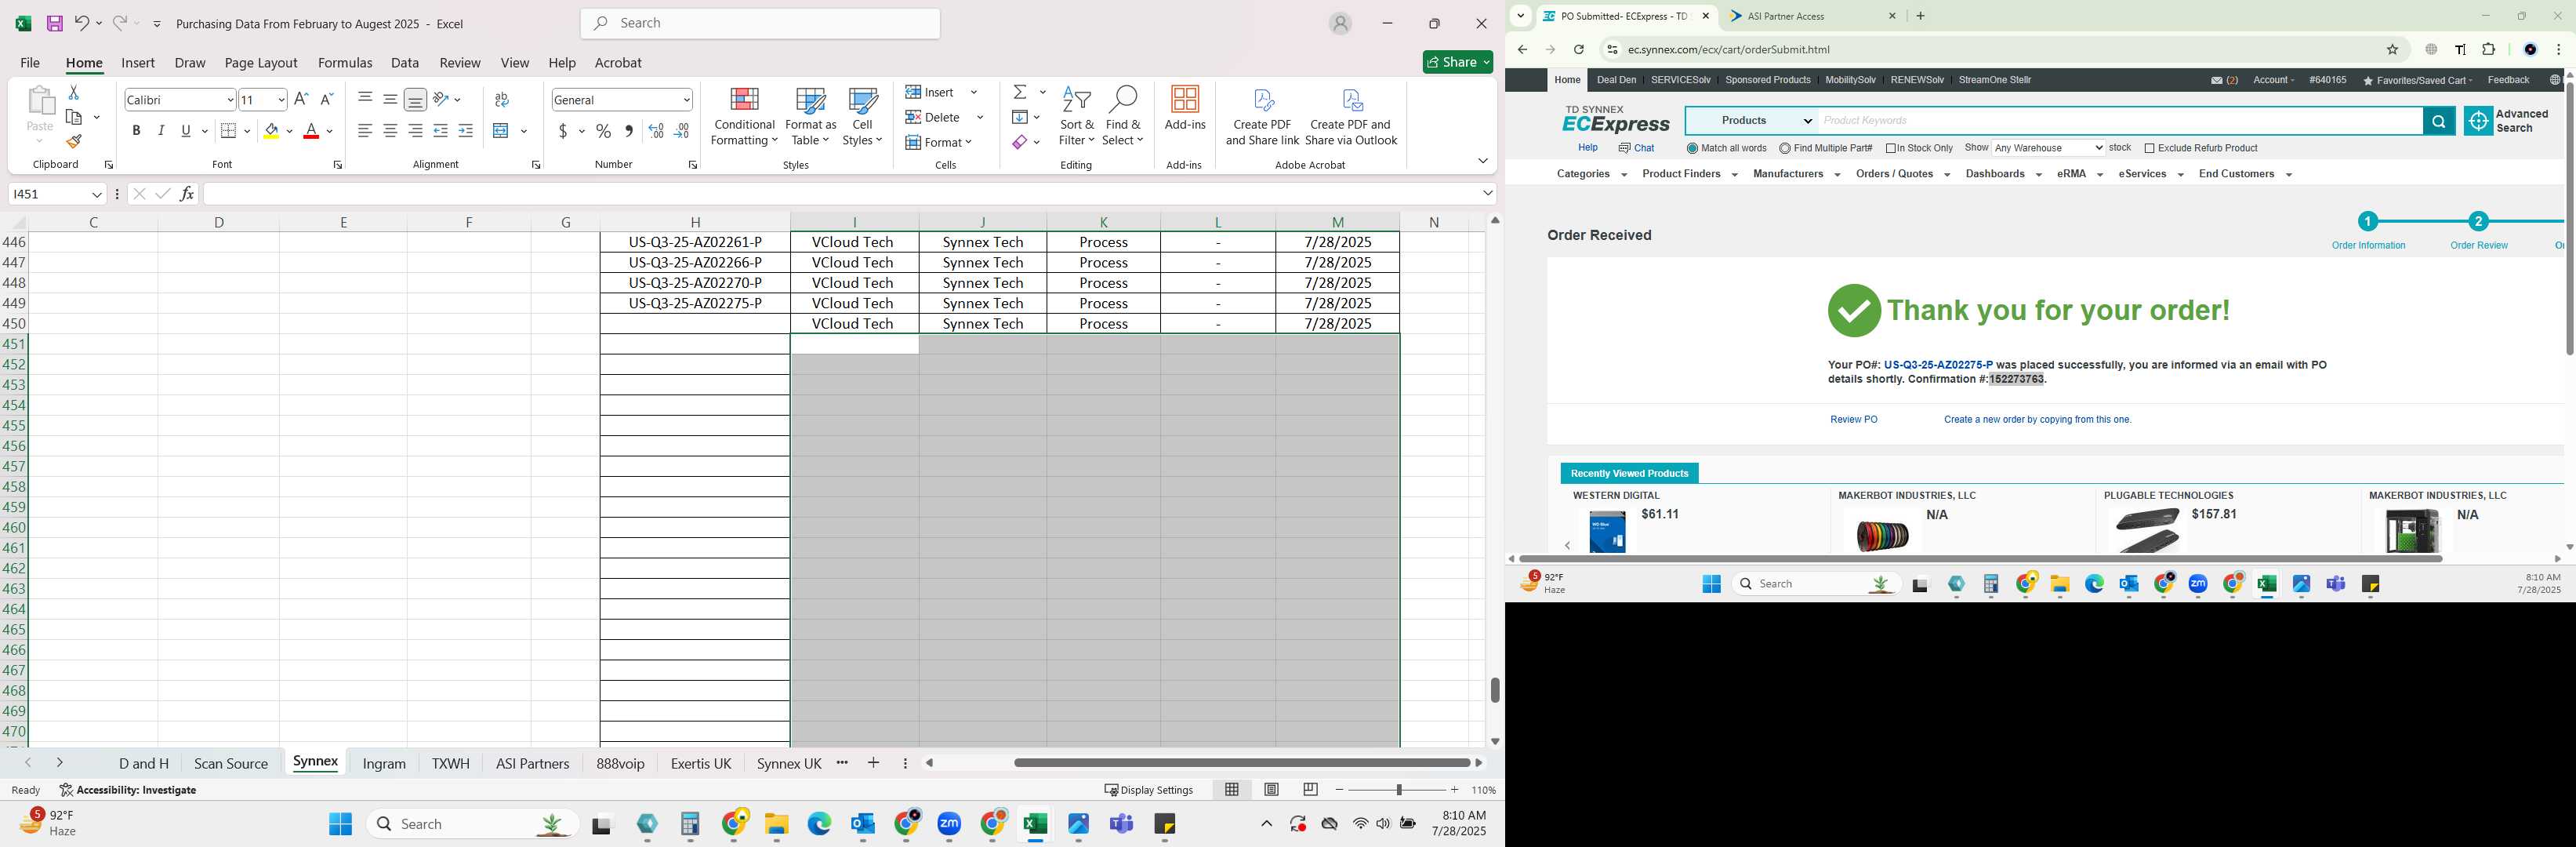Open the Fill Color yellow bucket swatch

click(272, 131)
